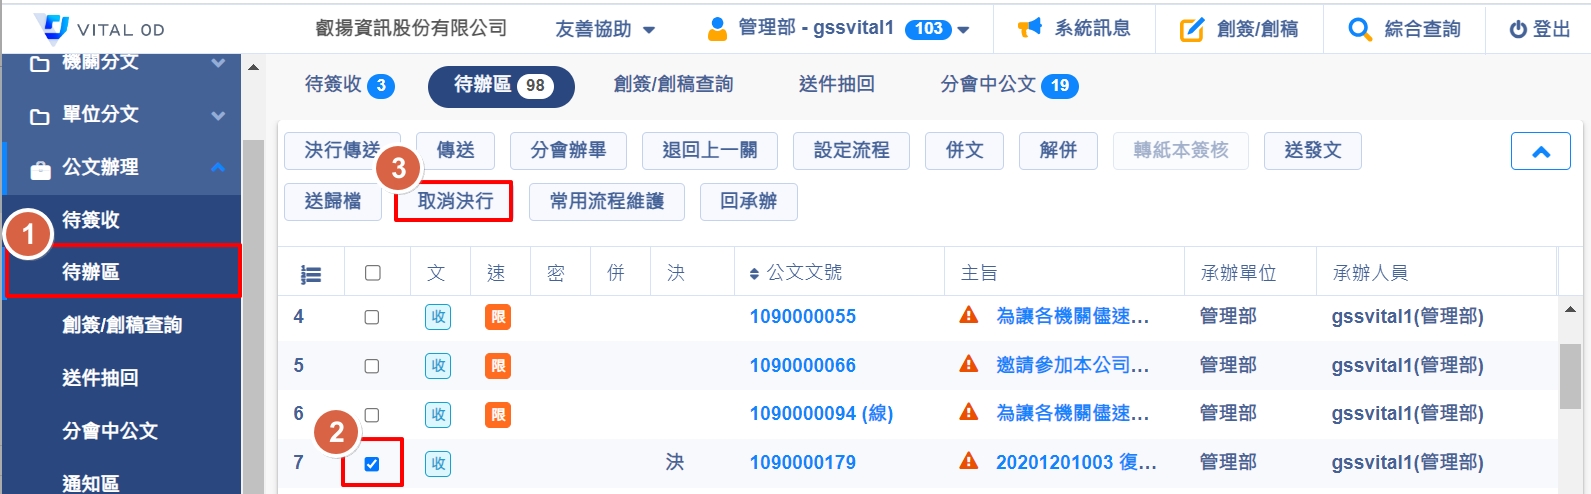Click the 取消決行 button
This screenshot has height=494, width=1591.
tap(454, 201)
